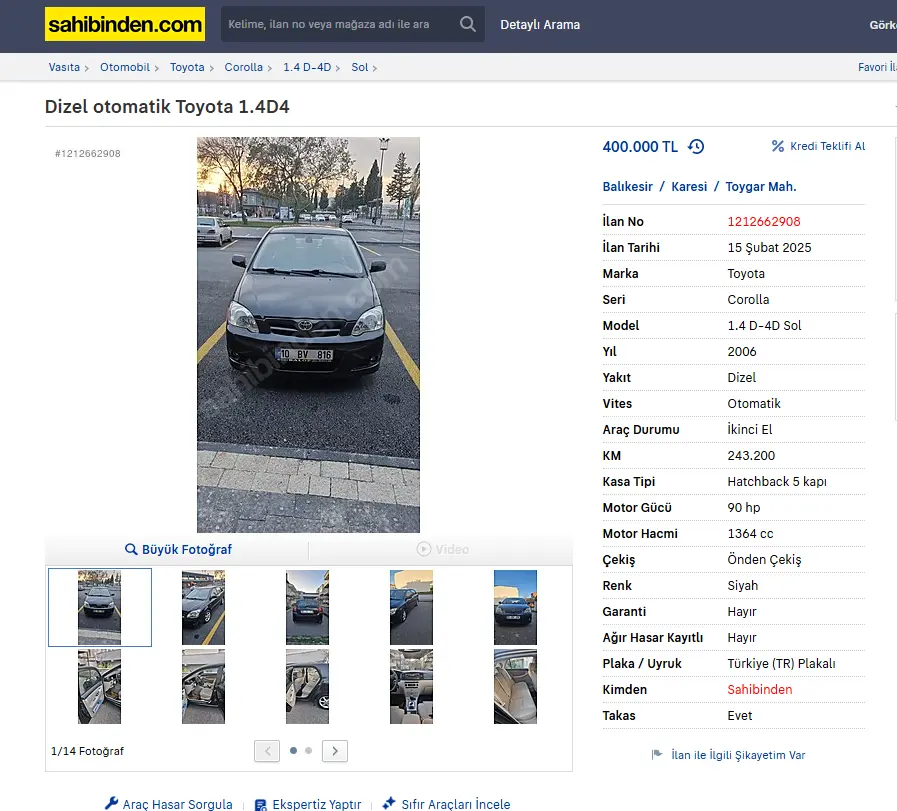Go to Sol breadcrumb

click(x=360, y=67)
